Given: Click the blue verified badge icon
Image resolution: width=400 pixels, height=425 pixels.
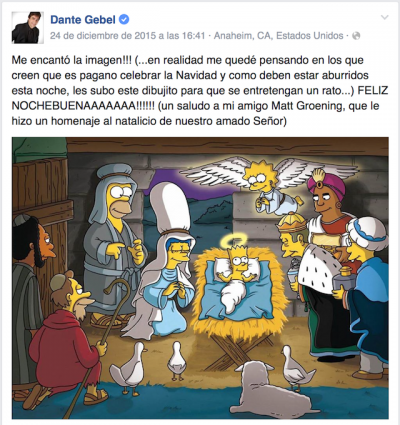Looking at the screenshot, I should tap(124, 20).
